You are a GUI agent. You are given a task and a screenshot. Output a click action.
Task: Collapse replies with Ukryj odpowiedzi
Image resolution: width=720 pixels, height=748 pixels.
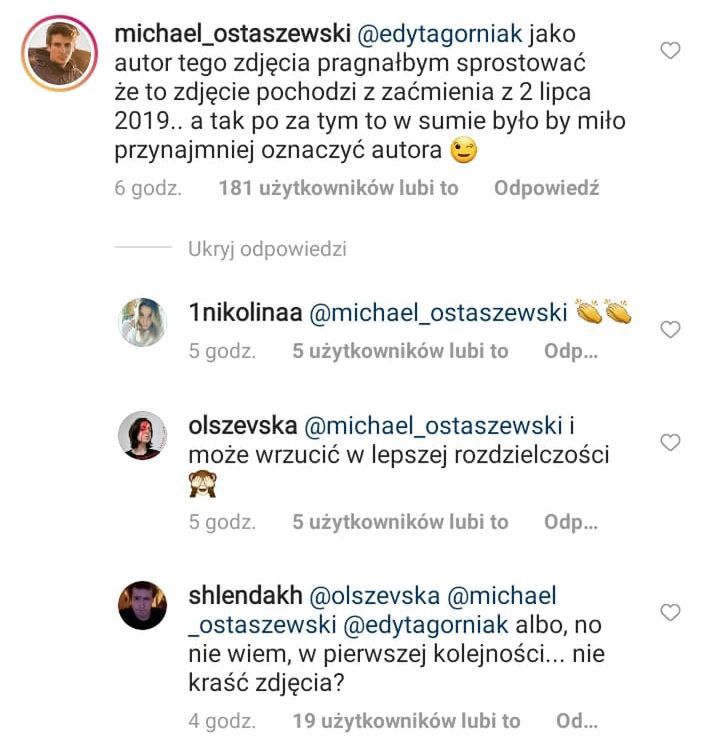click(267, 249)
